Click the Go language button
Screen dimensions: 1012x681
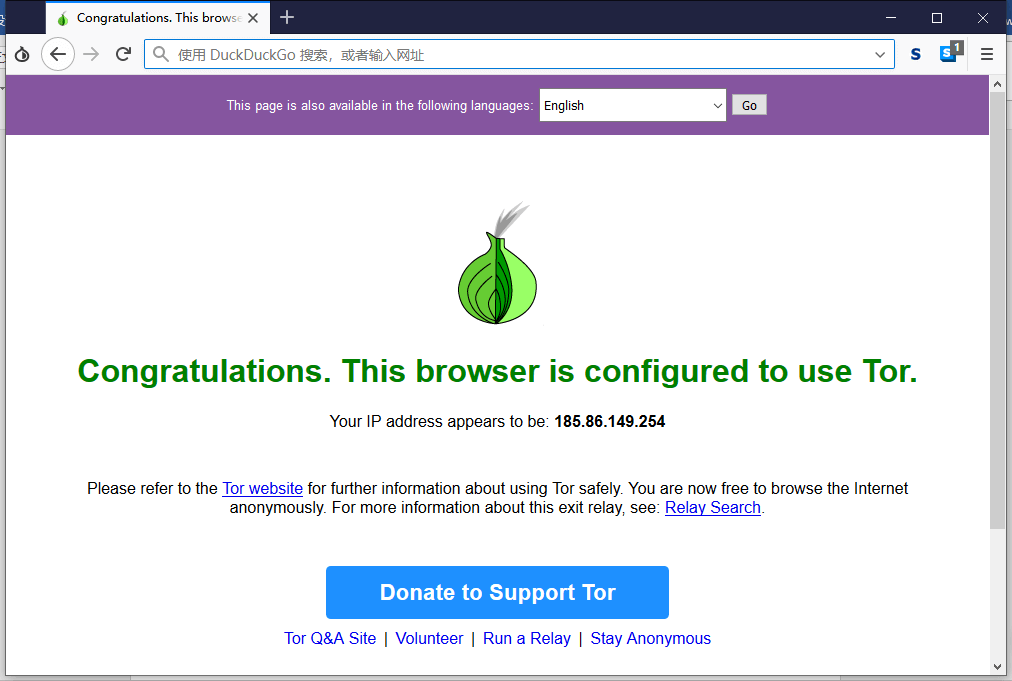click(749, 105)
